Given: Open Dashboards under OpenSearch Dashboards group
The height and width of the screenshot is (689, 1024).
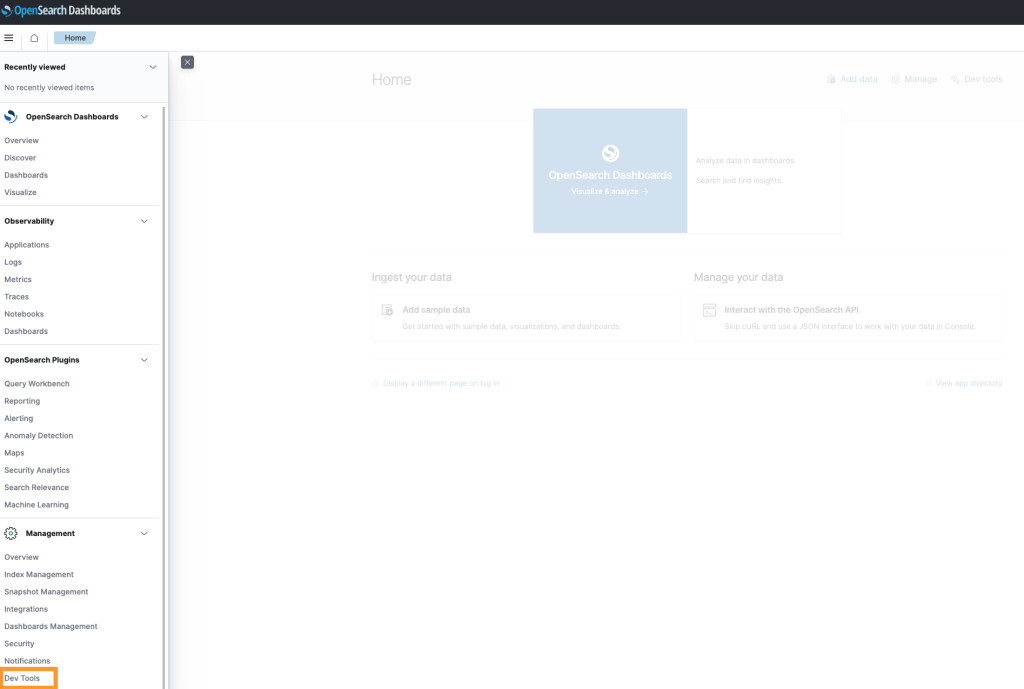Looking at the screenshot, I should click(x=26, y=175).
